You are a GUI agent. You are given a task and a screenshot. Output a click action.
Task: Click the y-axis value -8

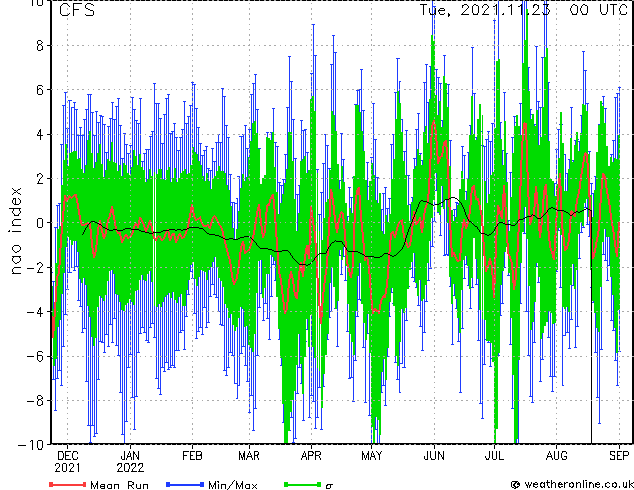pyautogui.click(x=35, y=401)
